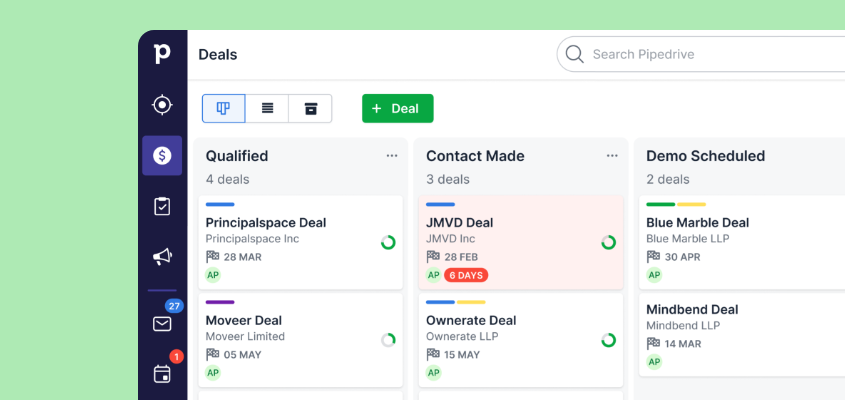Image resolution: width=845 pixels, height=400 pixels.
Task: Click the search magnifier icon
Action: 574,54
